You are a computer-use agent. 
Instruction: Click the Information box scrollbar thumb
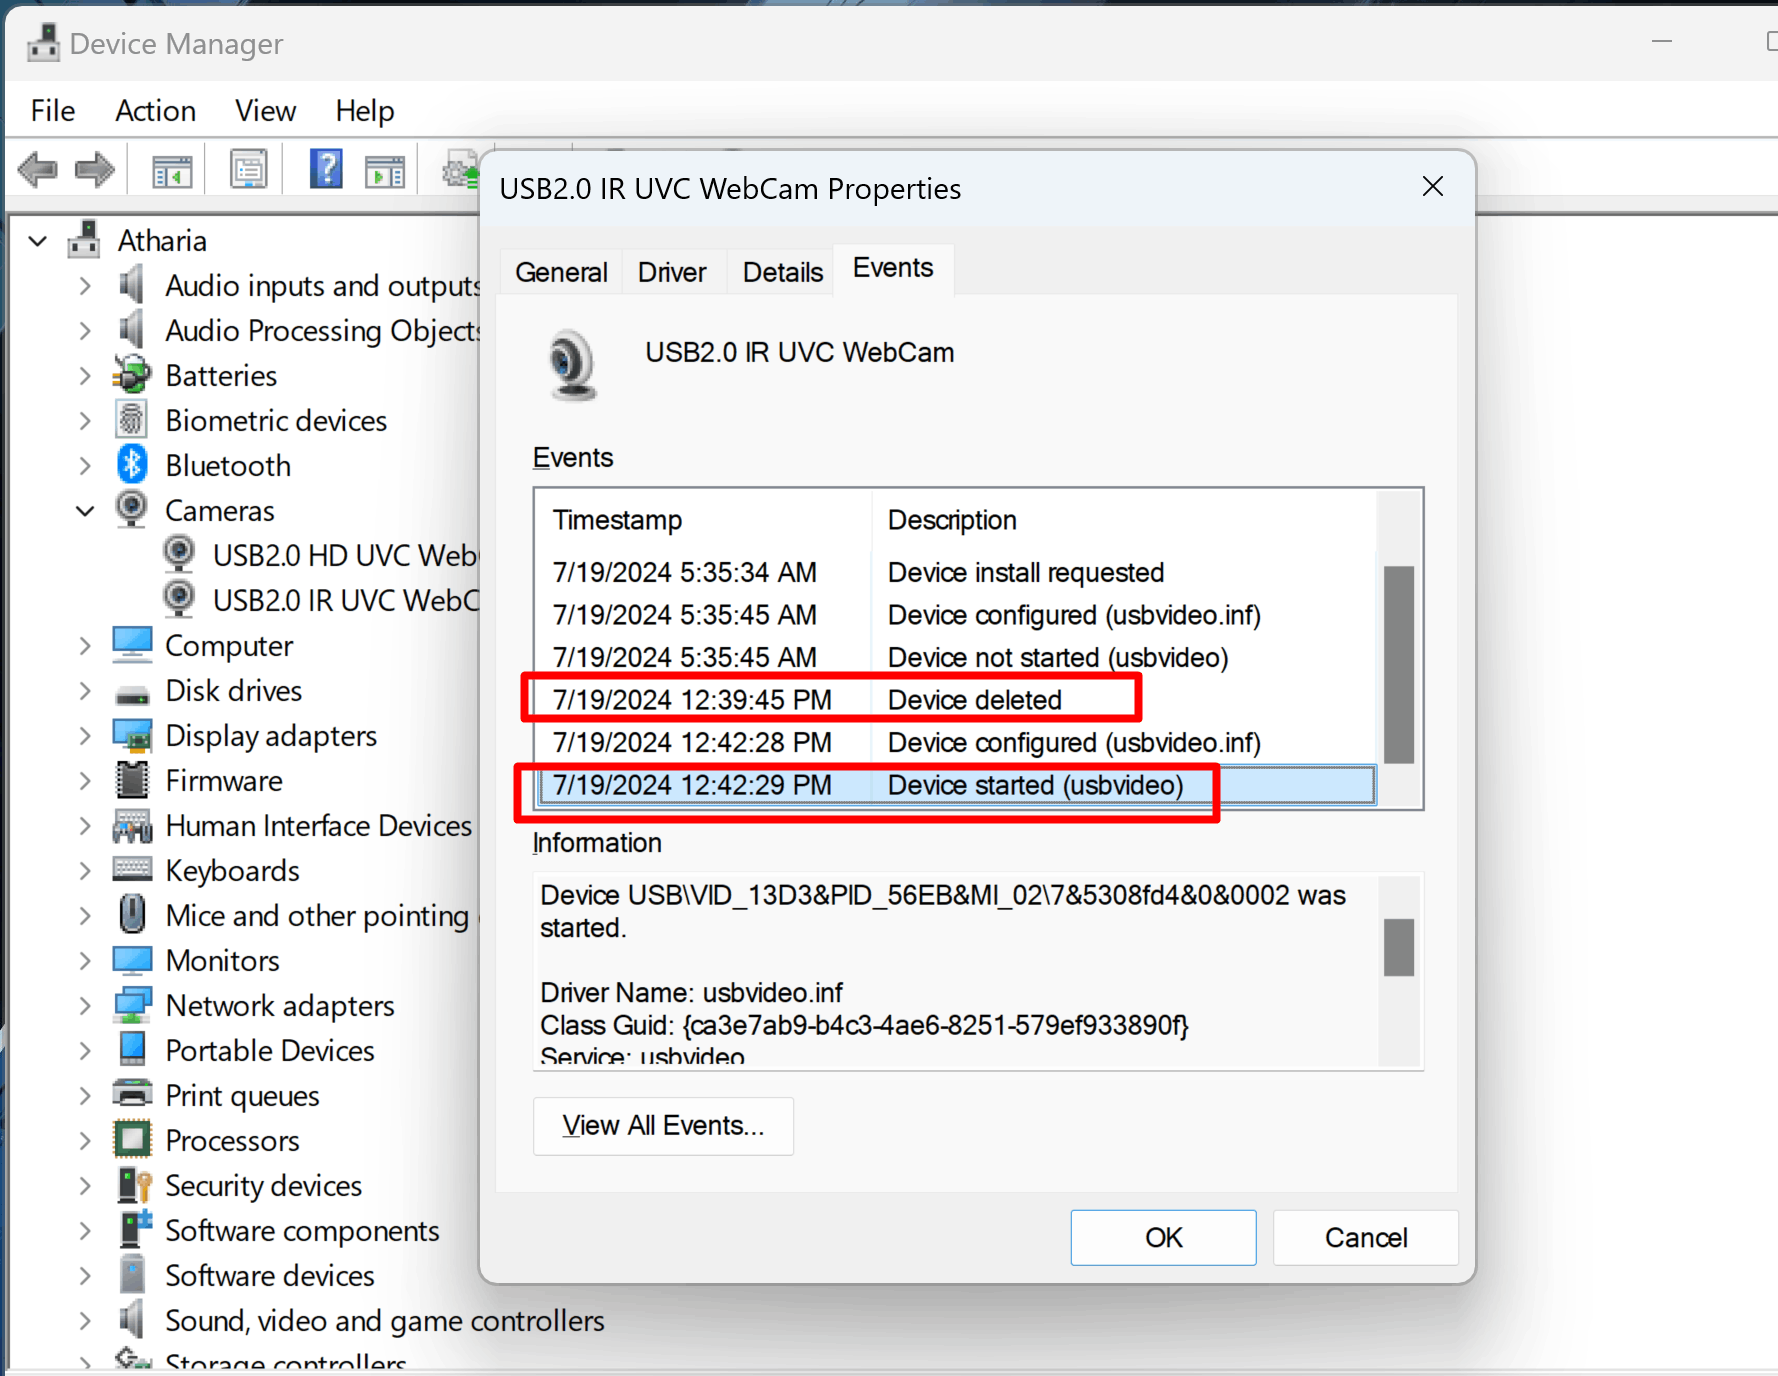[x=1398, y=947]
